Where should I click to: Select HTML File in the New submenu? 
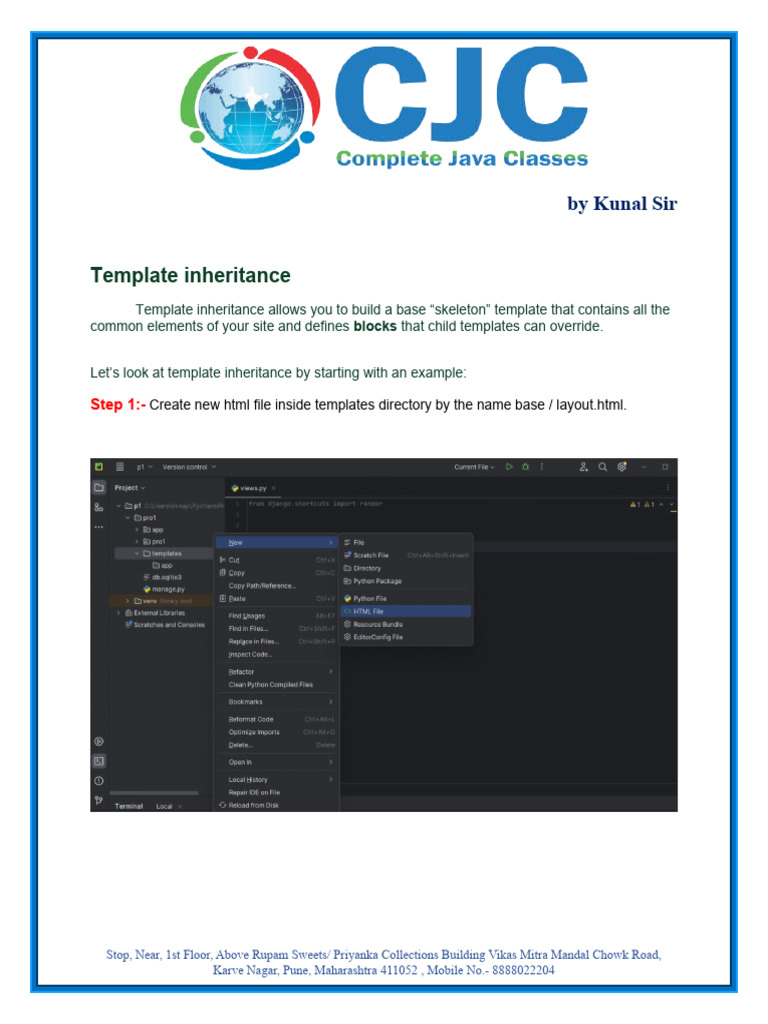406,612
